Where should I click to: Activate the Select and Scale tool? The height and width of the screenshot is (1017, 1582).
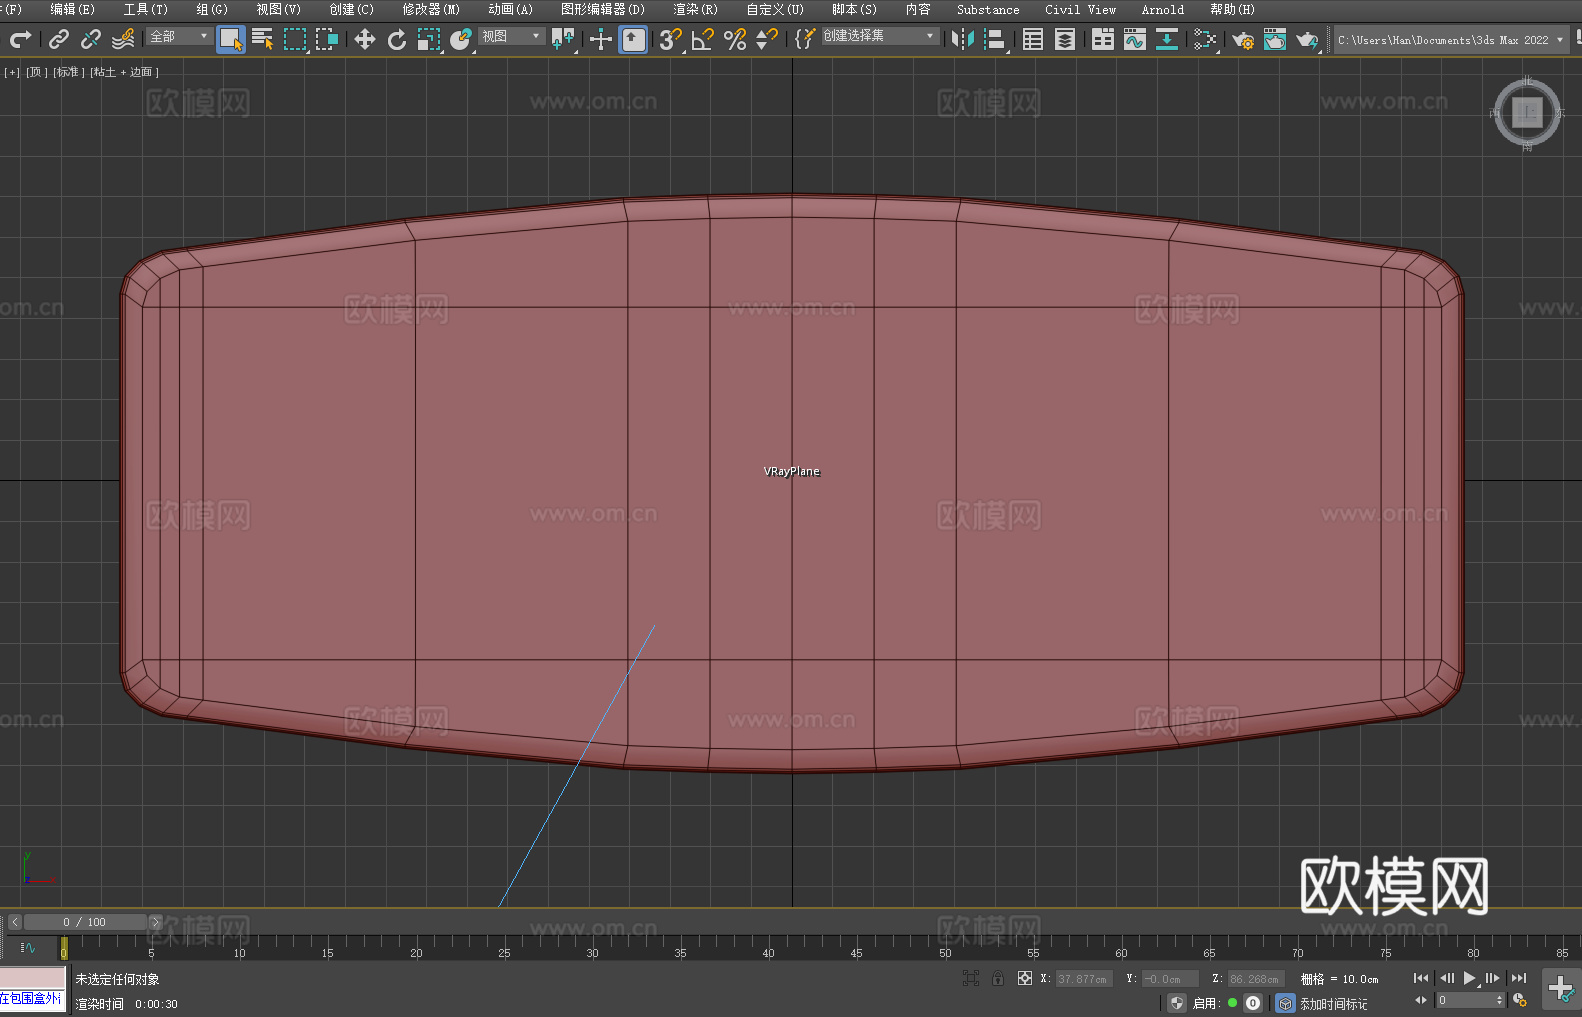tap(429, 39)
